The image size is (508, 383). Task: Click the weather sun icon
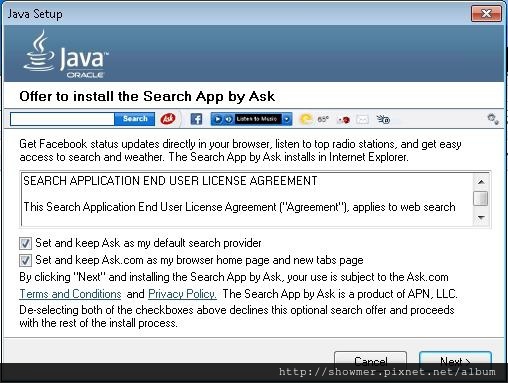coord(306,119)
